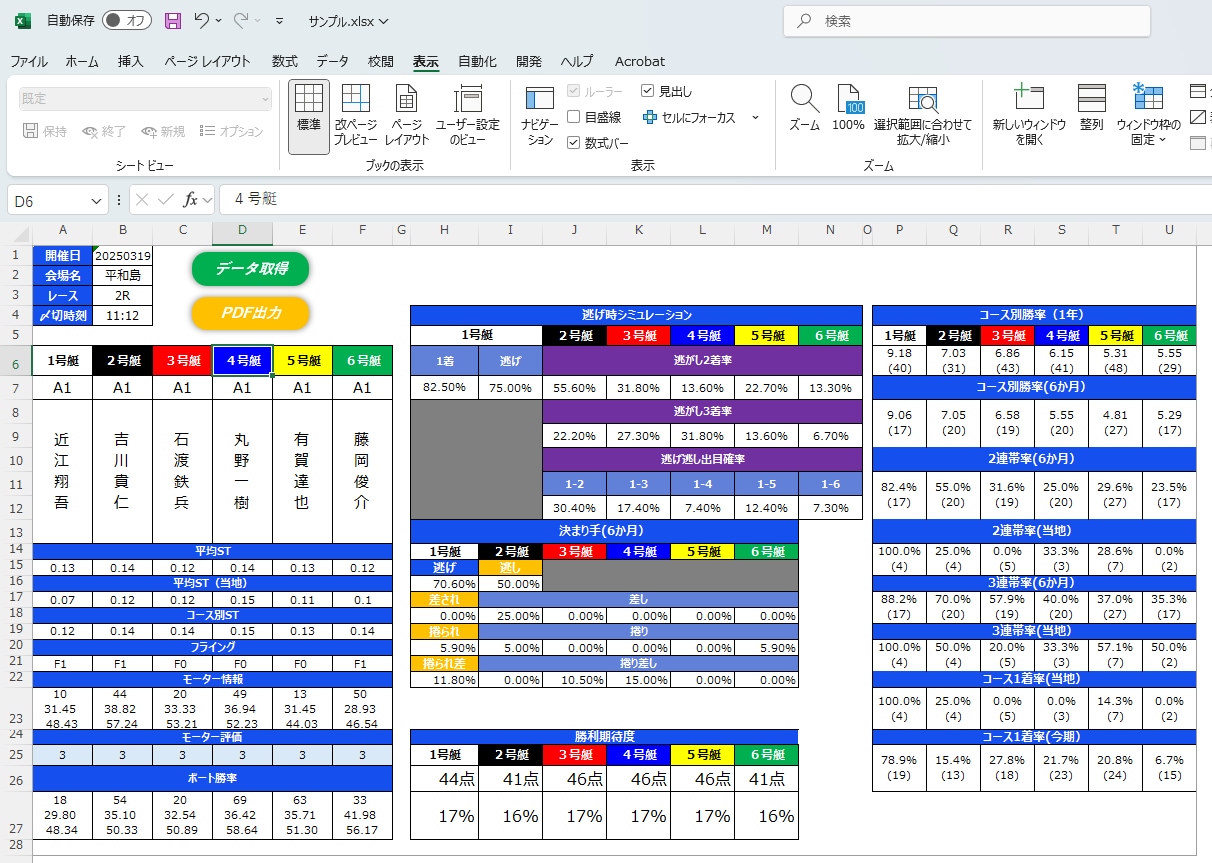Viewport: 1212px width, 863px height.
Task: Open the Excel app icon menu
Action: tap(23, 20)
